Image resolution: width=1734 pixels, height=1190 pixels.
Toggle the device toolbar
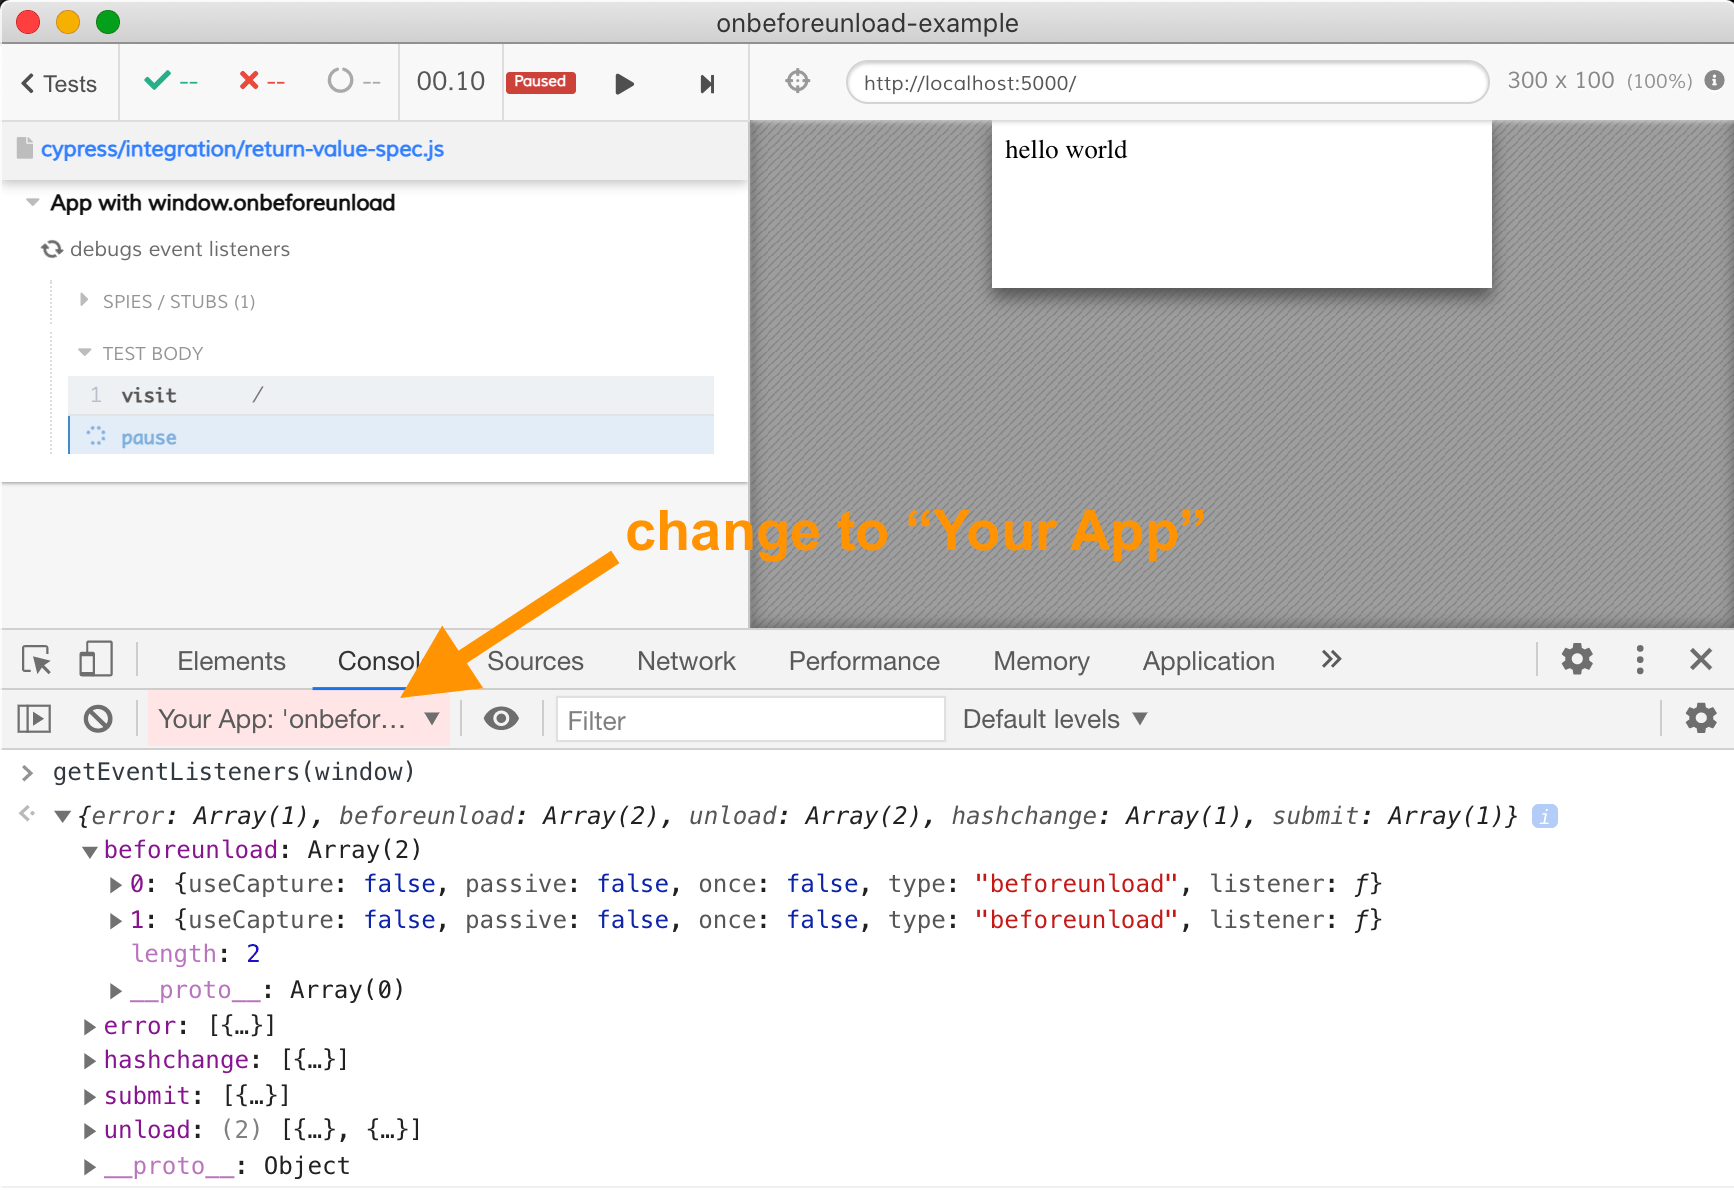tap(95, 660)
